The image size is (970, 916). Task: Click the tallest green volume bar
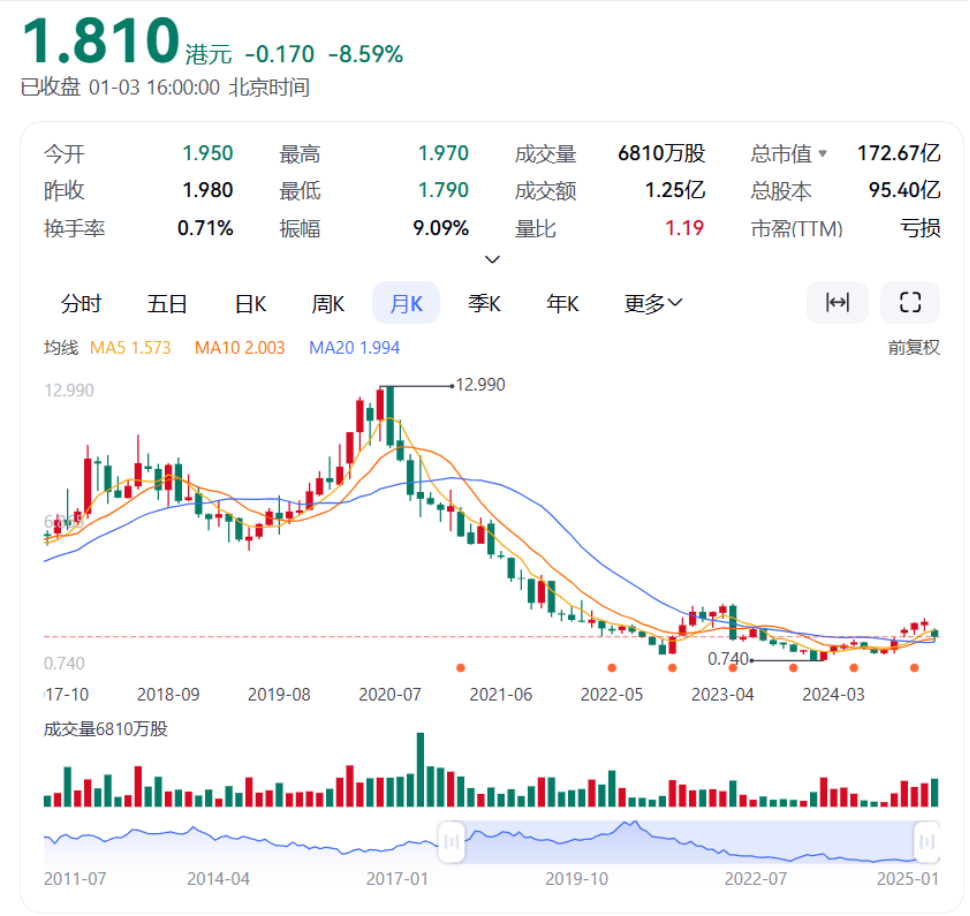[x=419, y=770]
